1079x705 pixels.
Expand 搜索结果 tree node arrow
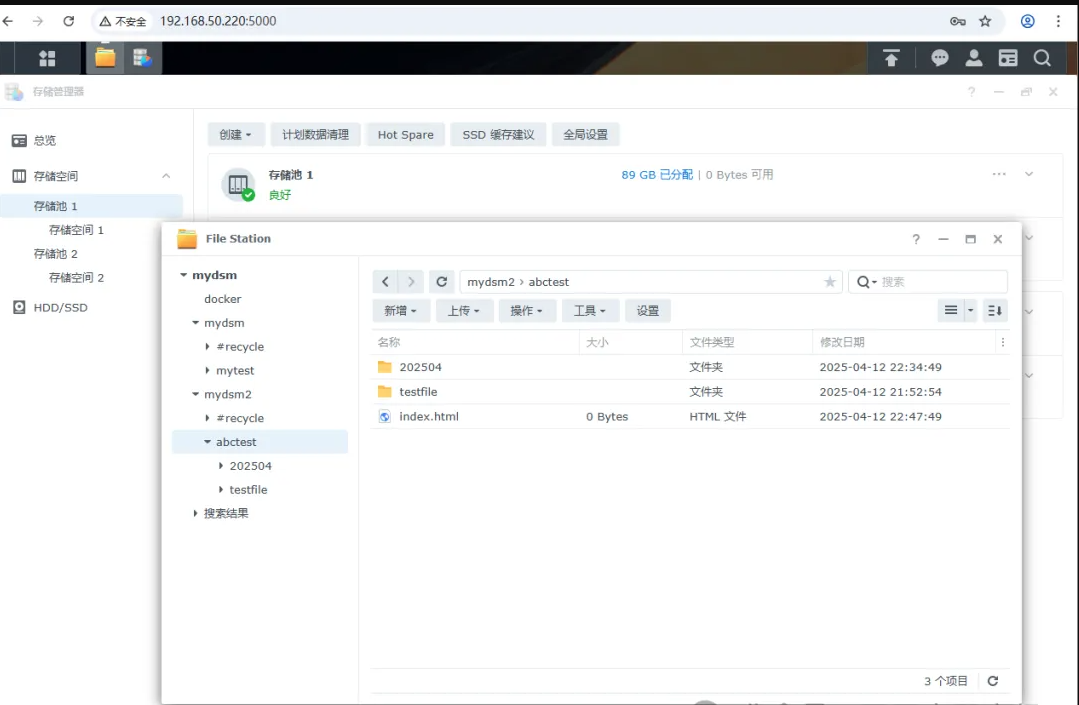pos(195,513)
